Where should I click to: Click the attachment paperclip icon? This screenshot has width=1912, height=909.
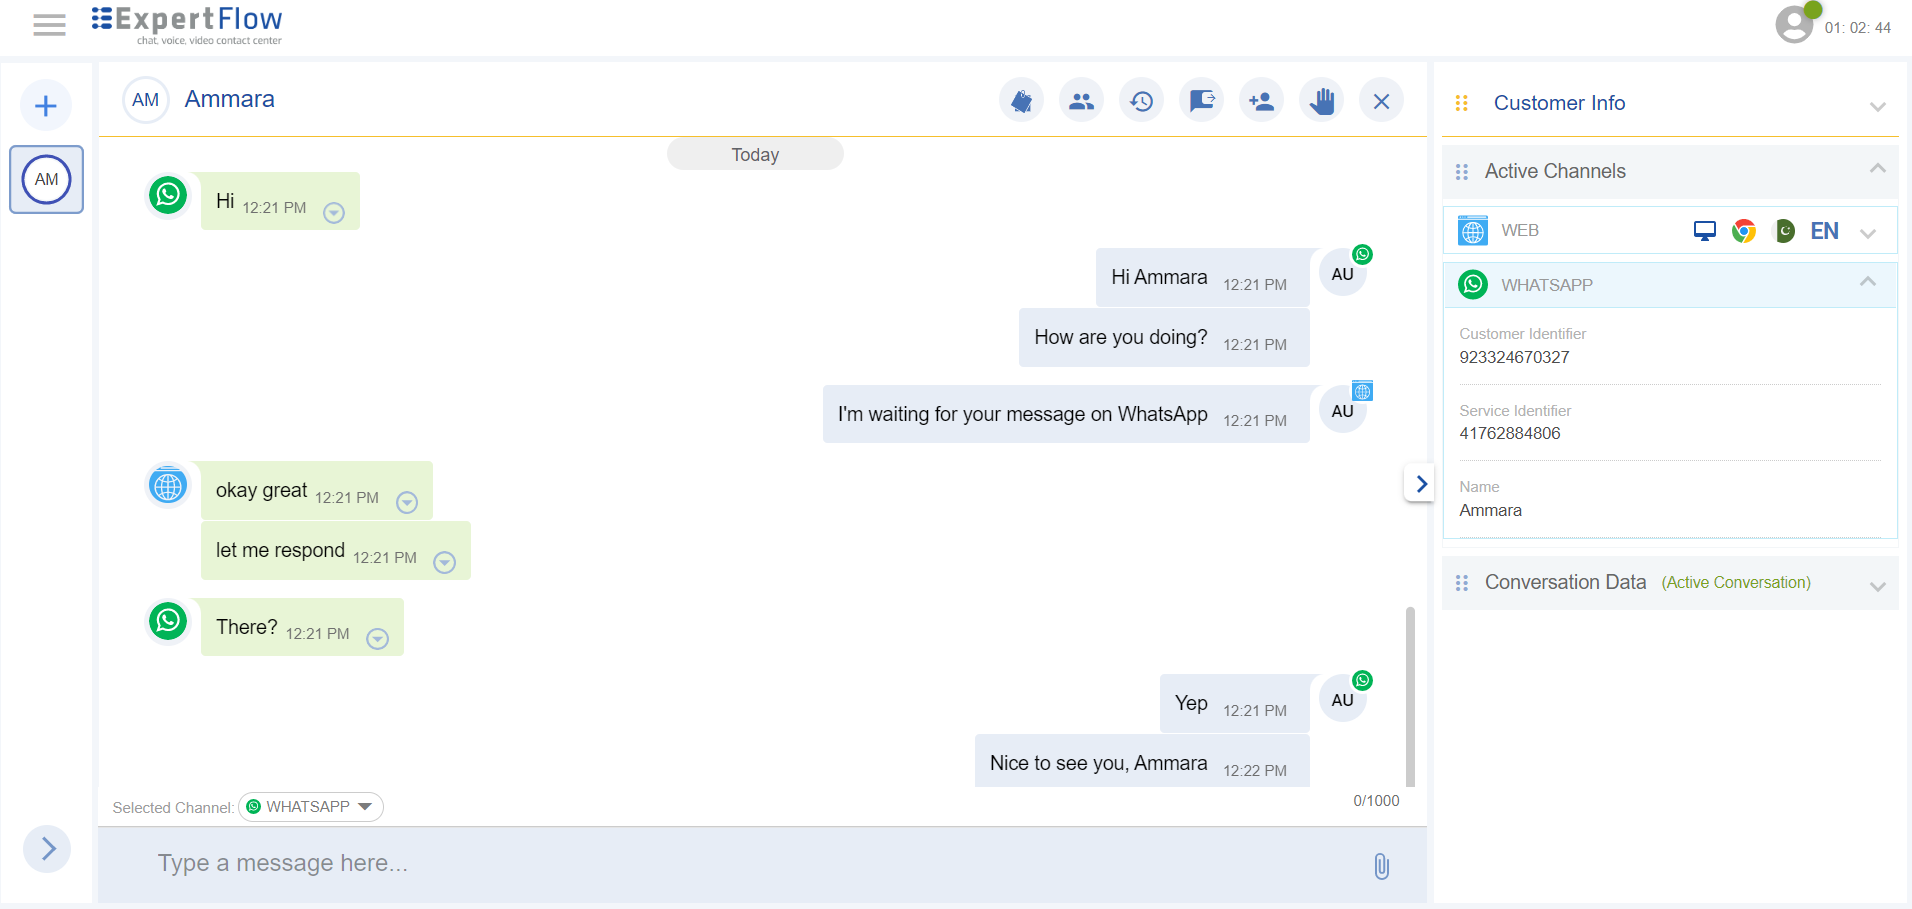tap(1381, 866)
